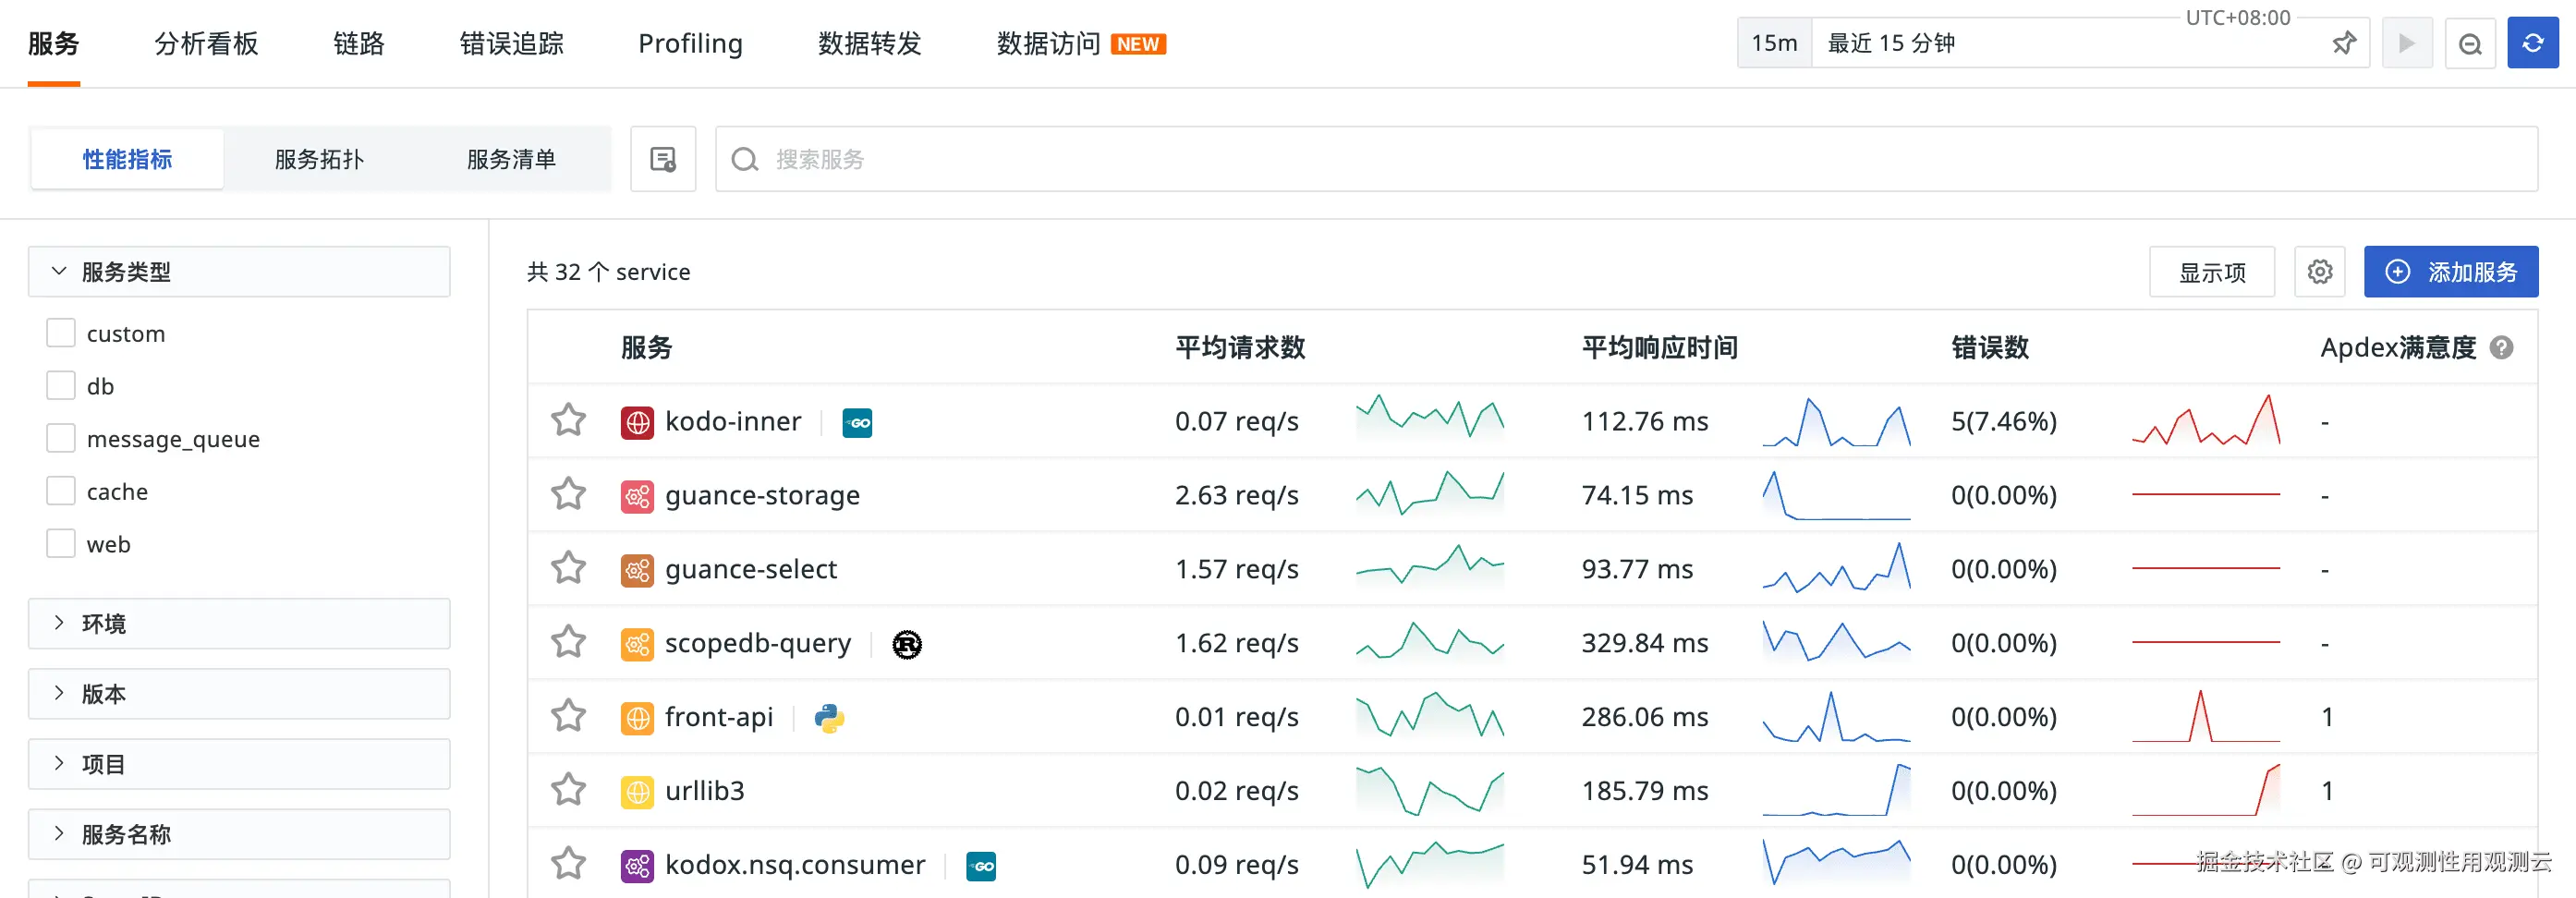Viewport: 2576px width, 898px height.
Task: Click the Rust language badge beside scopedb-query
Action: [x=907, y=645]
